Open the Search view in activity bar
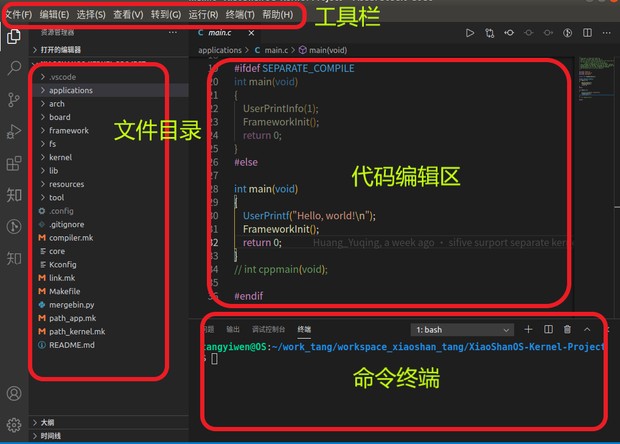620x444 pixels. pos(14,69)
